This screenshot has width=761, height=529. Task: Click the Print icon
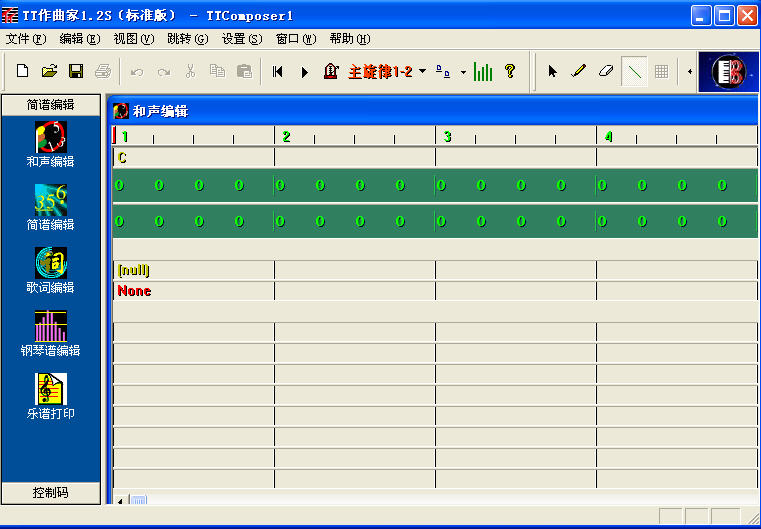(102, 71)
